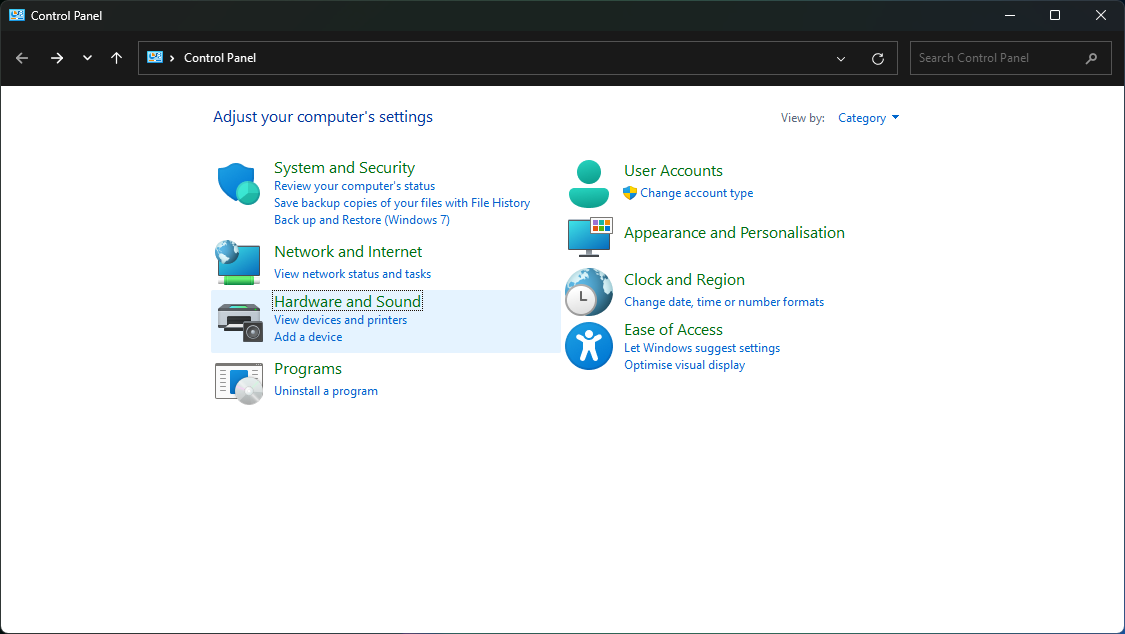Click the Change account type link
Screen dimensions: 1125x634
pyautogui.click(x=697, y=193)
